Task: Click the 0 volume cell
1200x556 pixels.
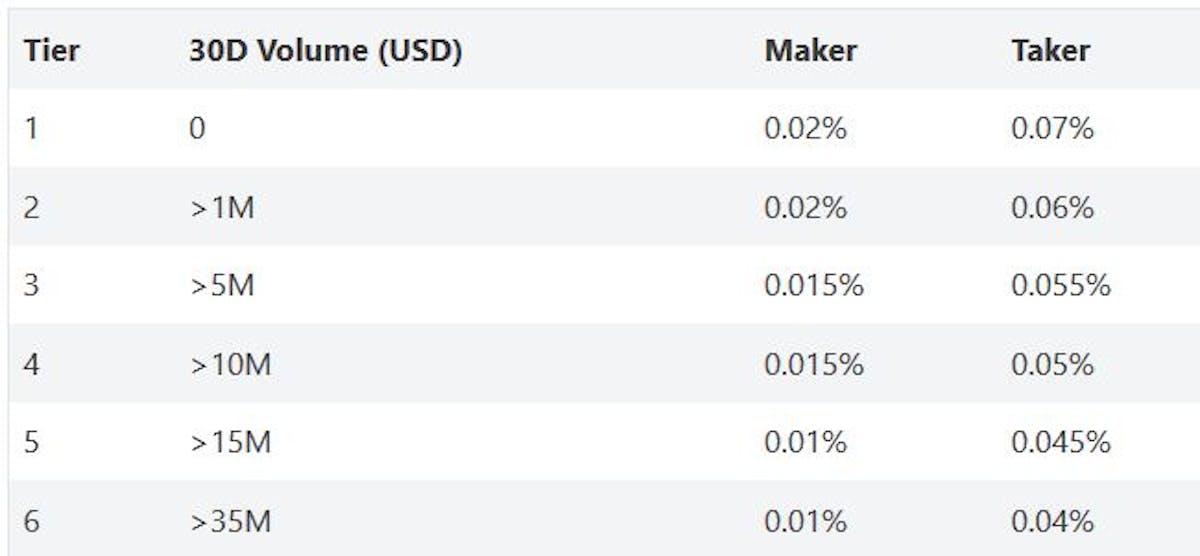Action: 198,129
